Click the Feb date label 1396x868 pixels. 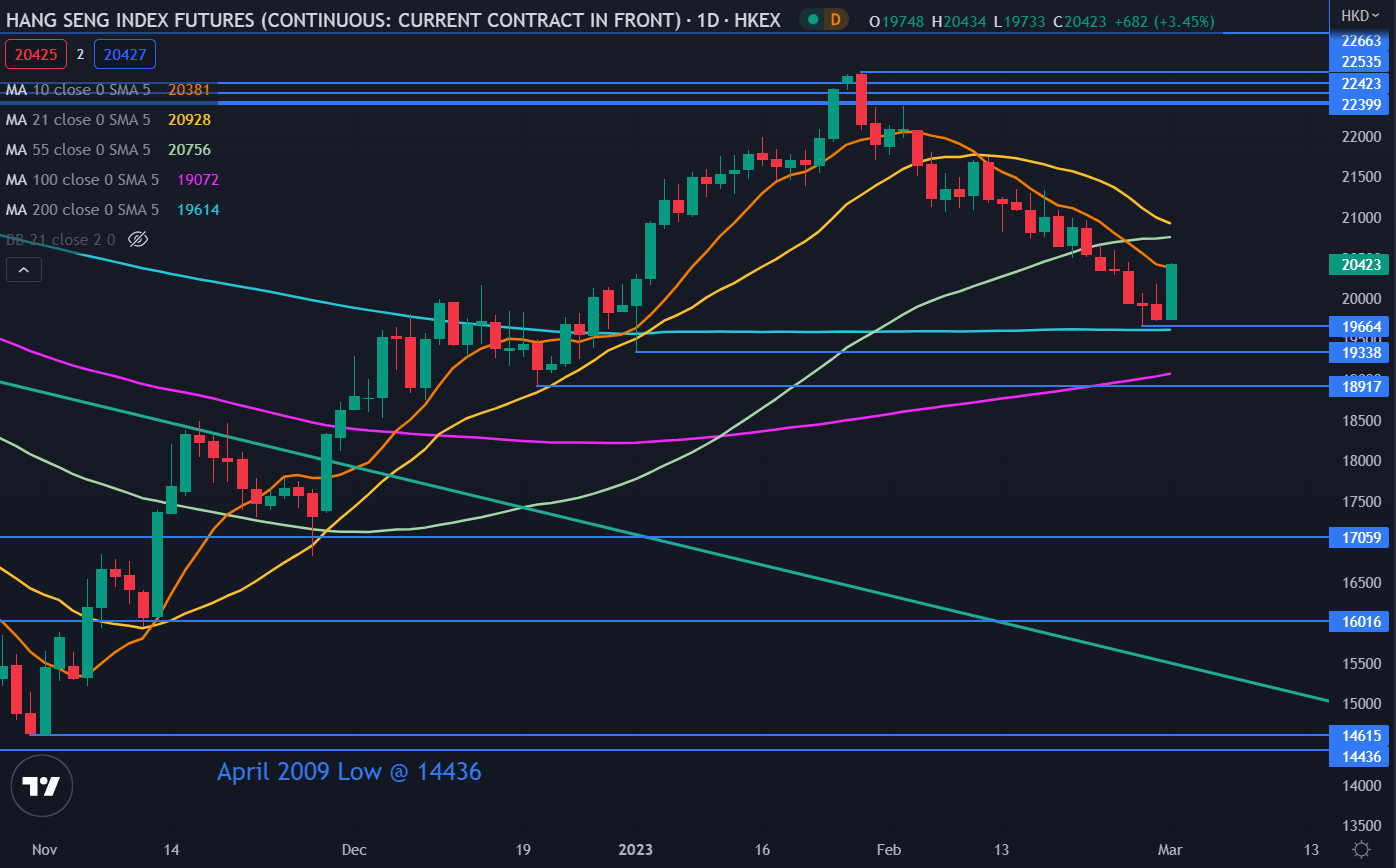coord(888,850)
